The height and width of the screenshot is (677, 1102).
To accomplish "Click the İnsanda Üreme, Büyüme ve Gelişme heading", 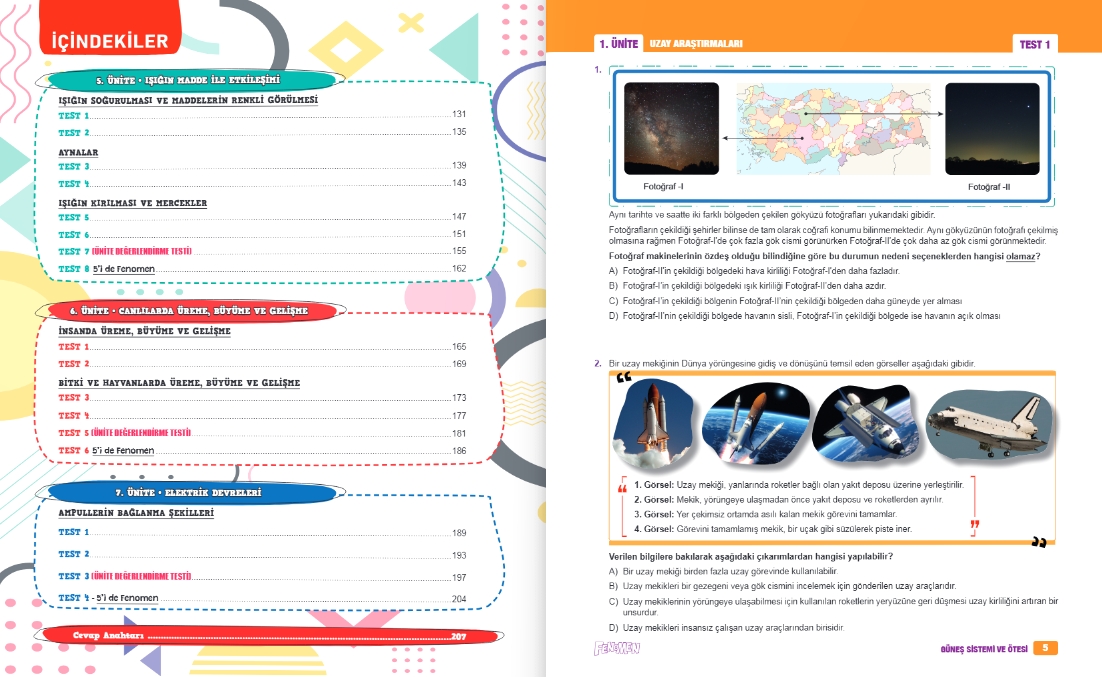I will point(144,330).
